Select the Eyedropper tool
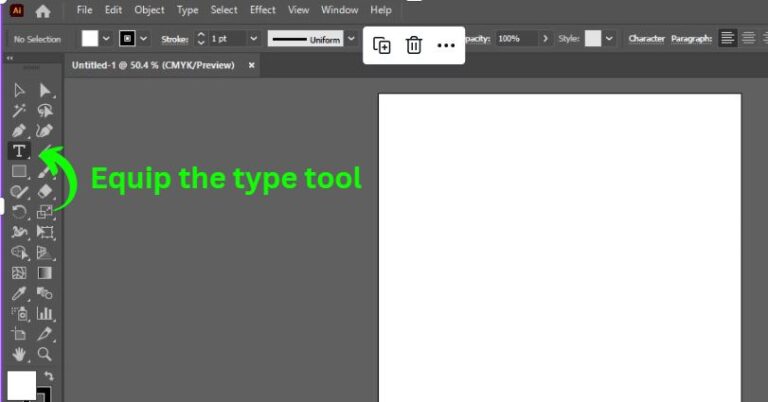This screenshot has height=402, width=768. pos(19,293)
